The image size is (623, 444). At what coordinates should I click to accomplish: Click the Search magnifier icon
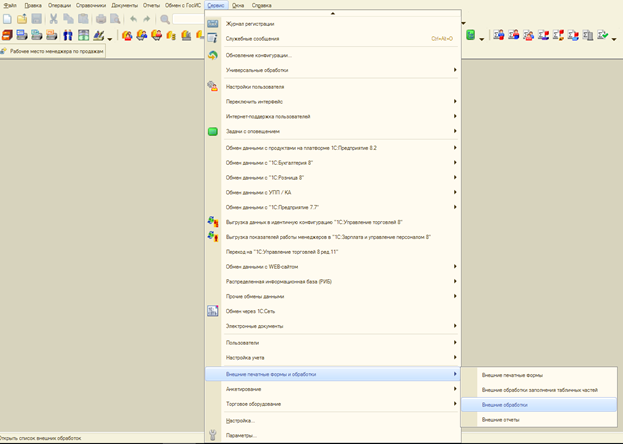(x=165, y=19)
